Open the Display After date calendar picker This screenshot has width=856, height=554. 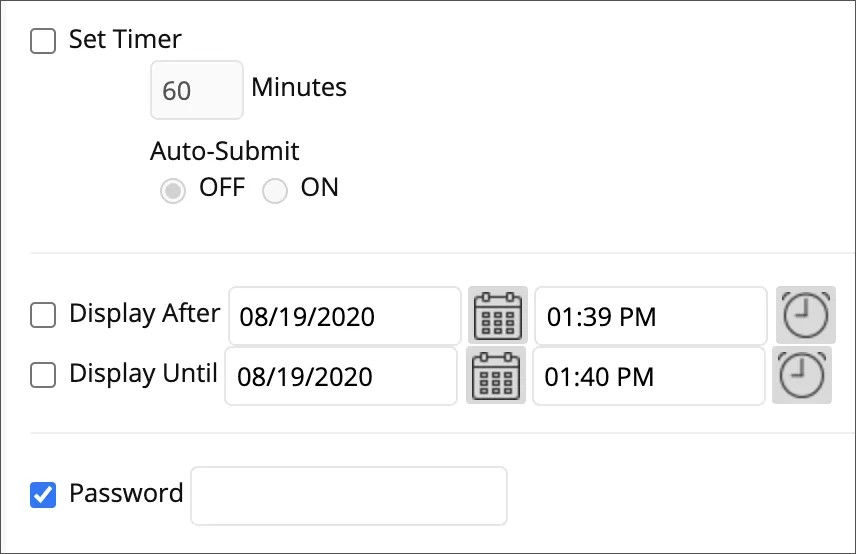[497, 315]
